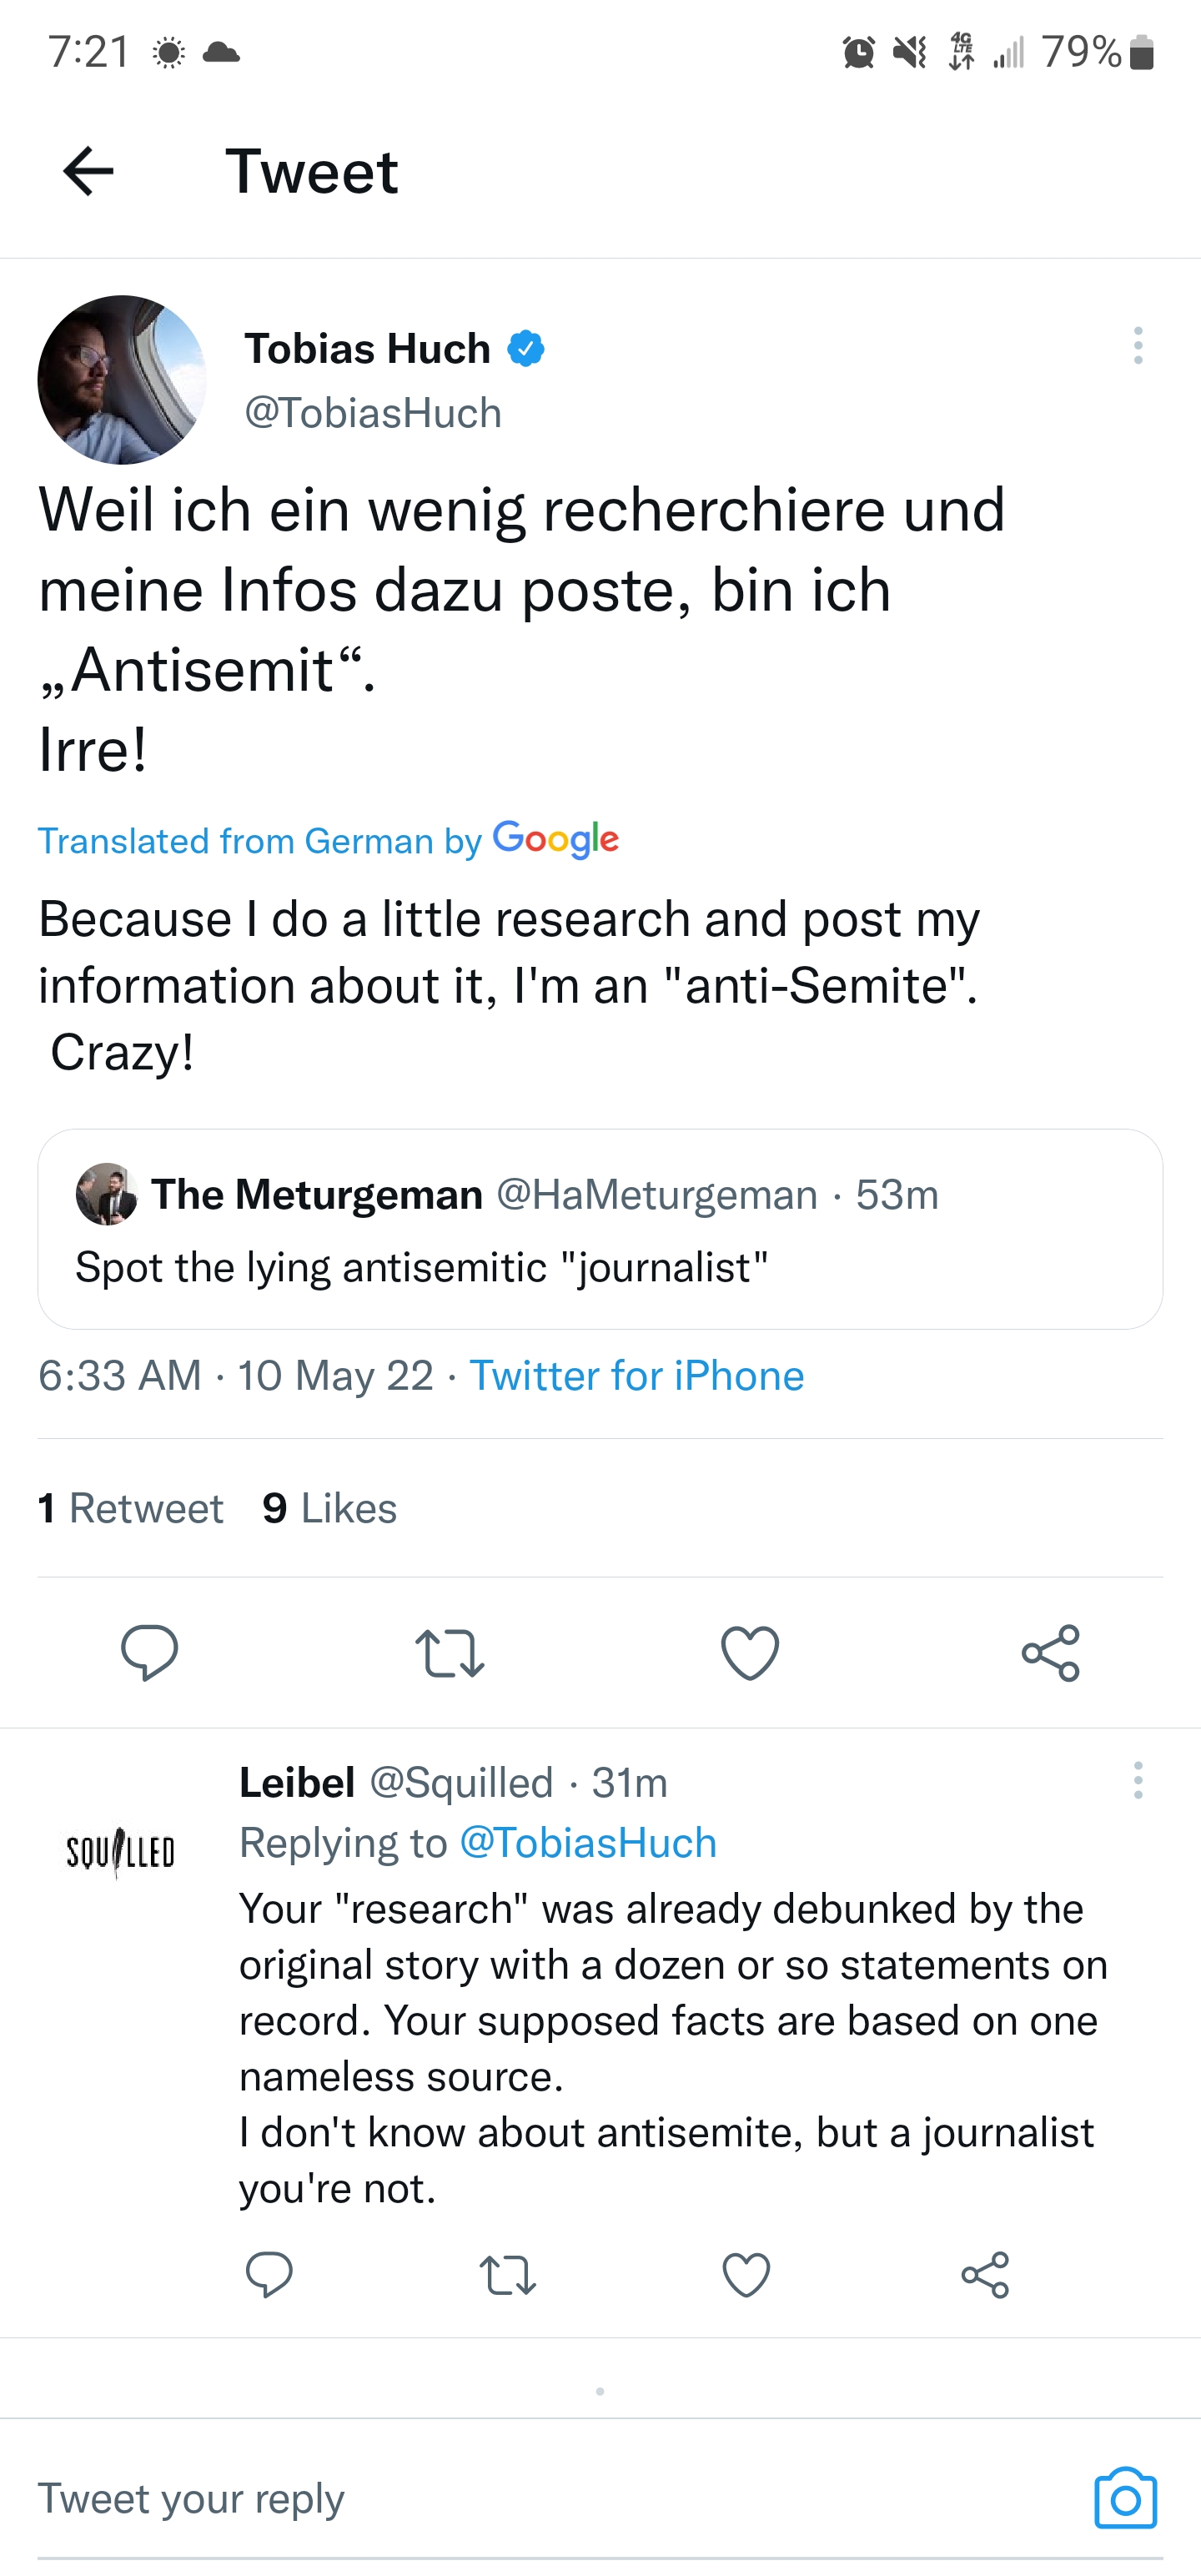View the 9 Likes list
Image resolution: width=1201 pixels, height=2576 pixels.
tap(329, 1508)
